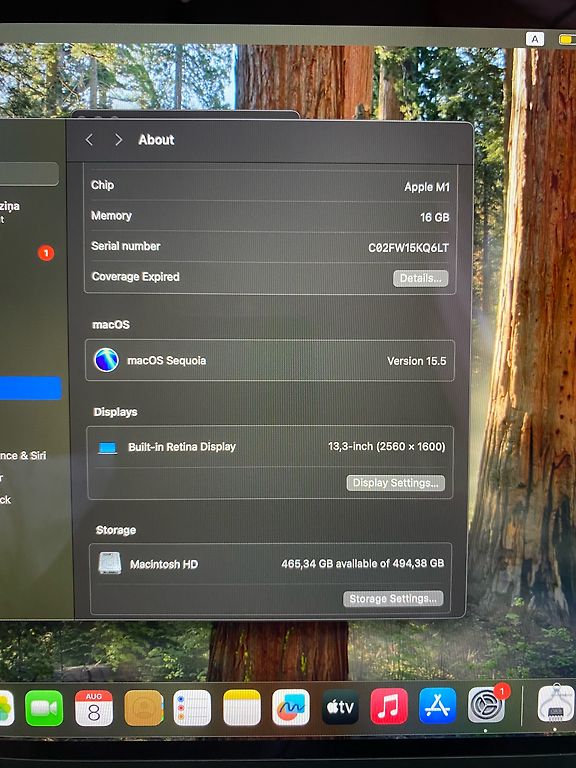Image resolution: width=576 pixels, height=768 pixels.
Task: Open the Music app
Action: pos(389,706)
